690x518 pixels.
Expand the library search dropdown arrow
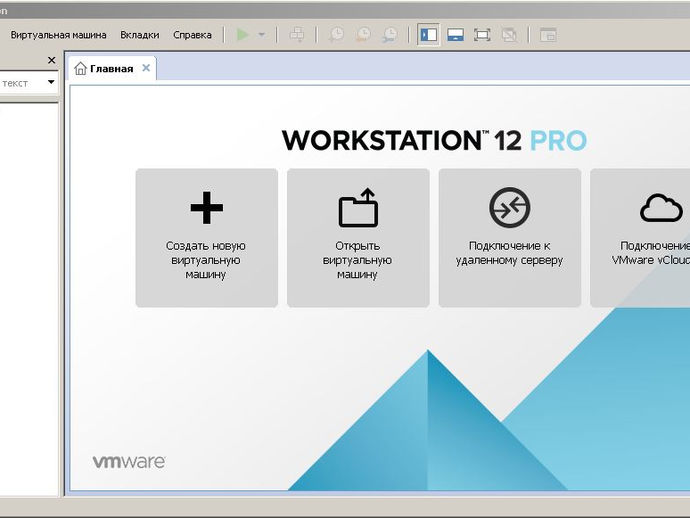pos(51,82)
